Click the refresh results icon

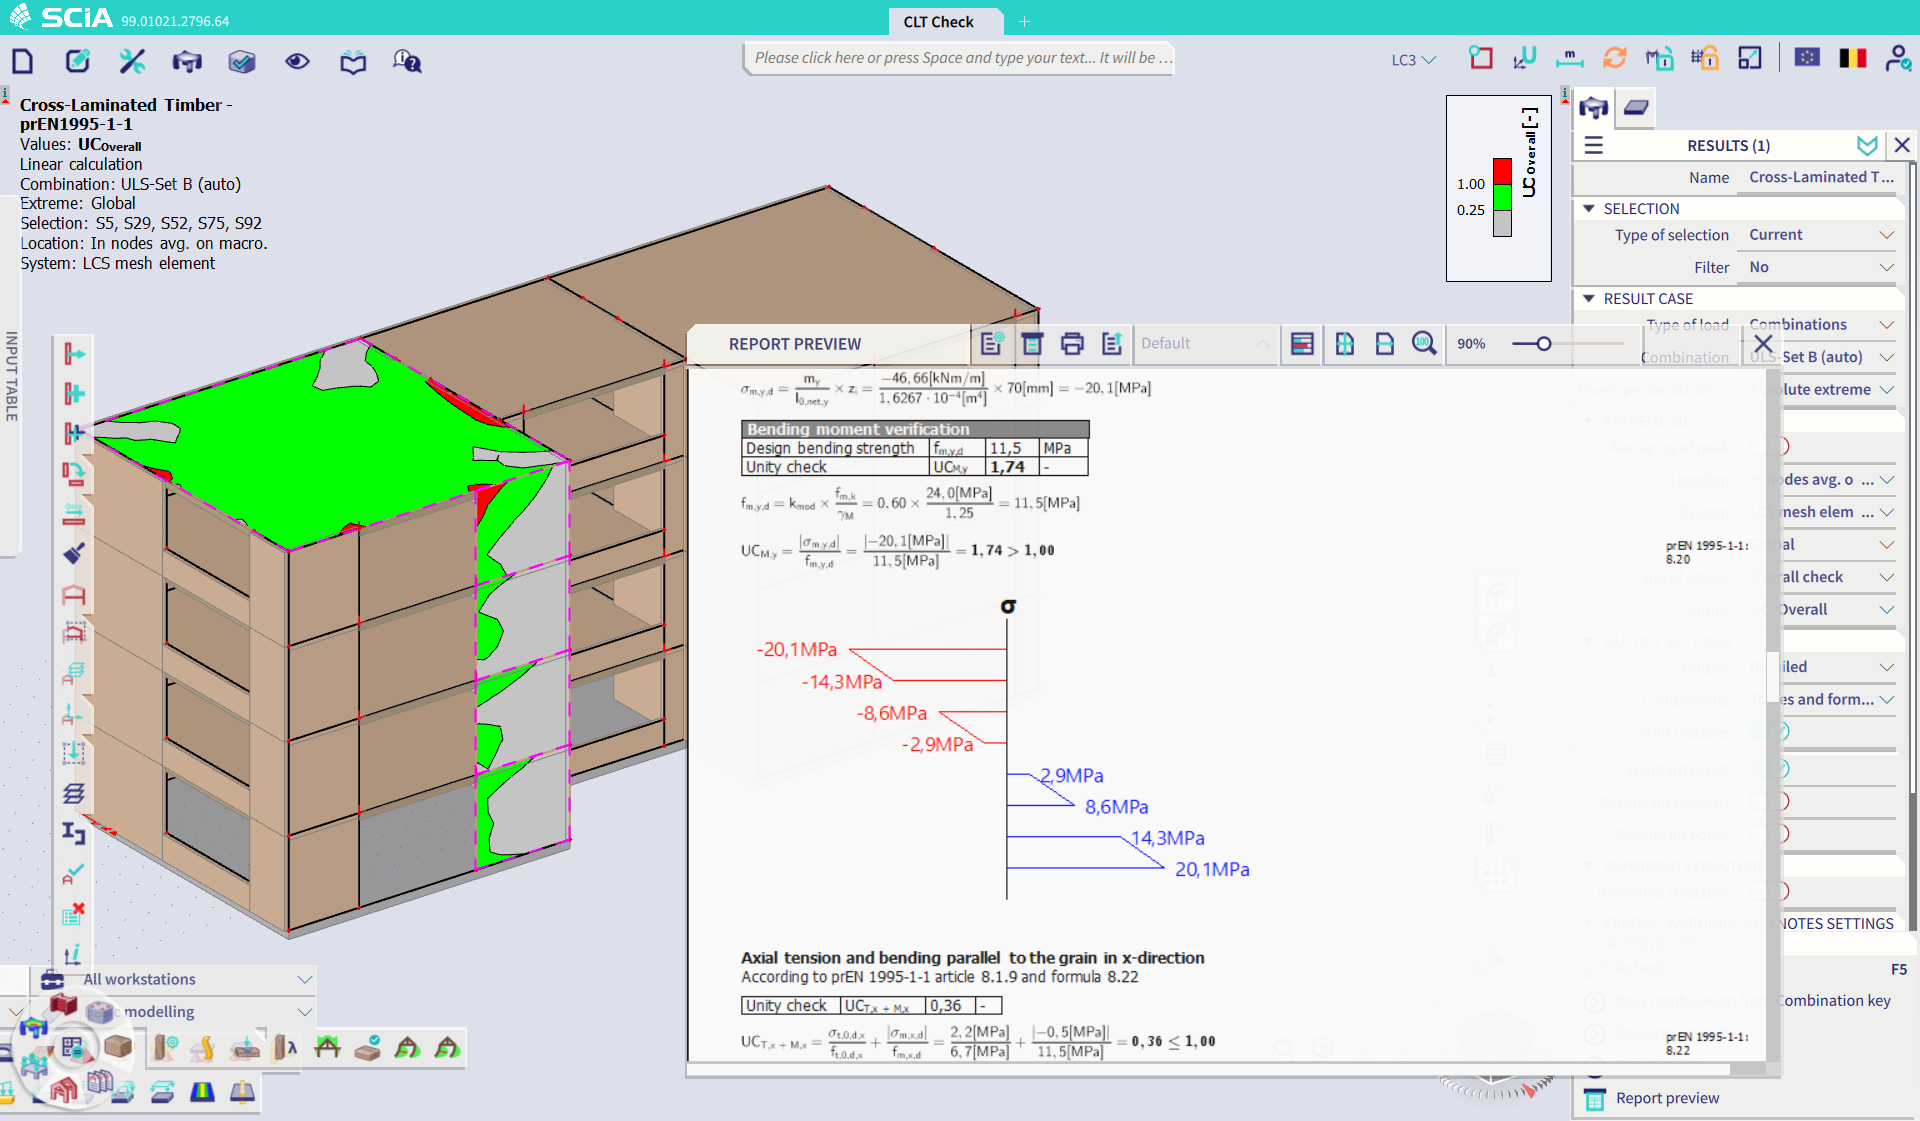(1616, 57)
